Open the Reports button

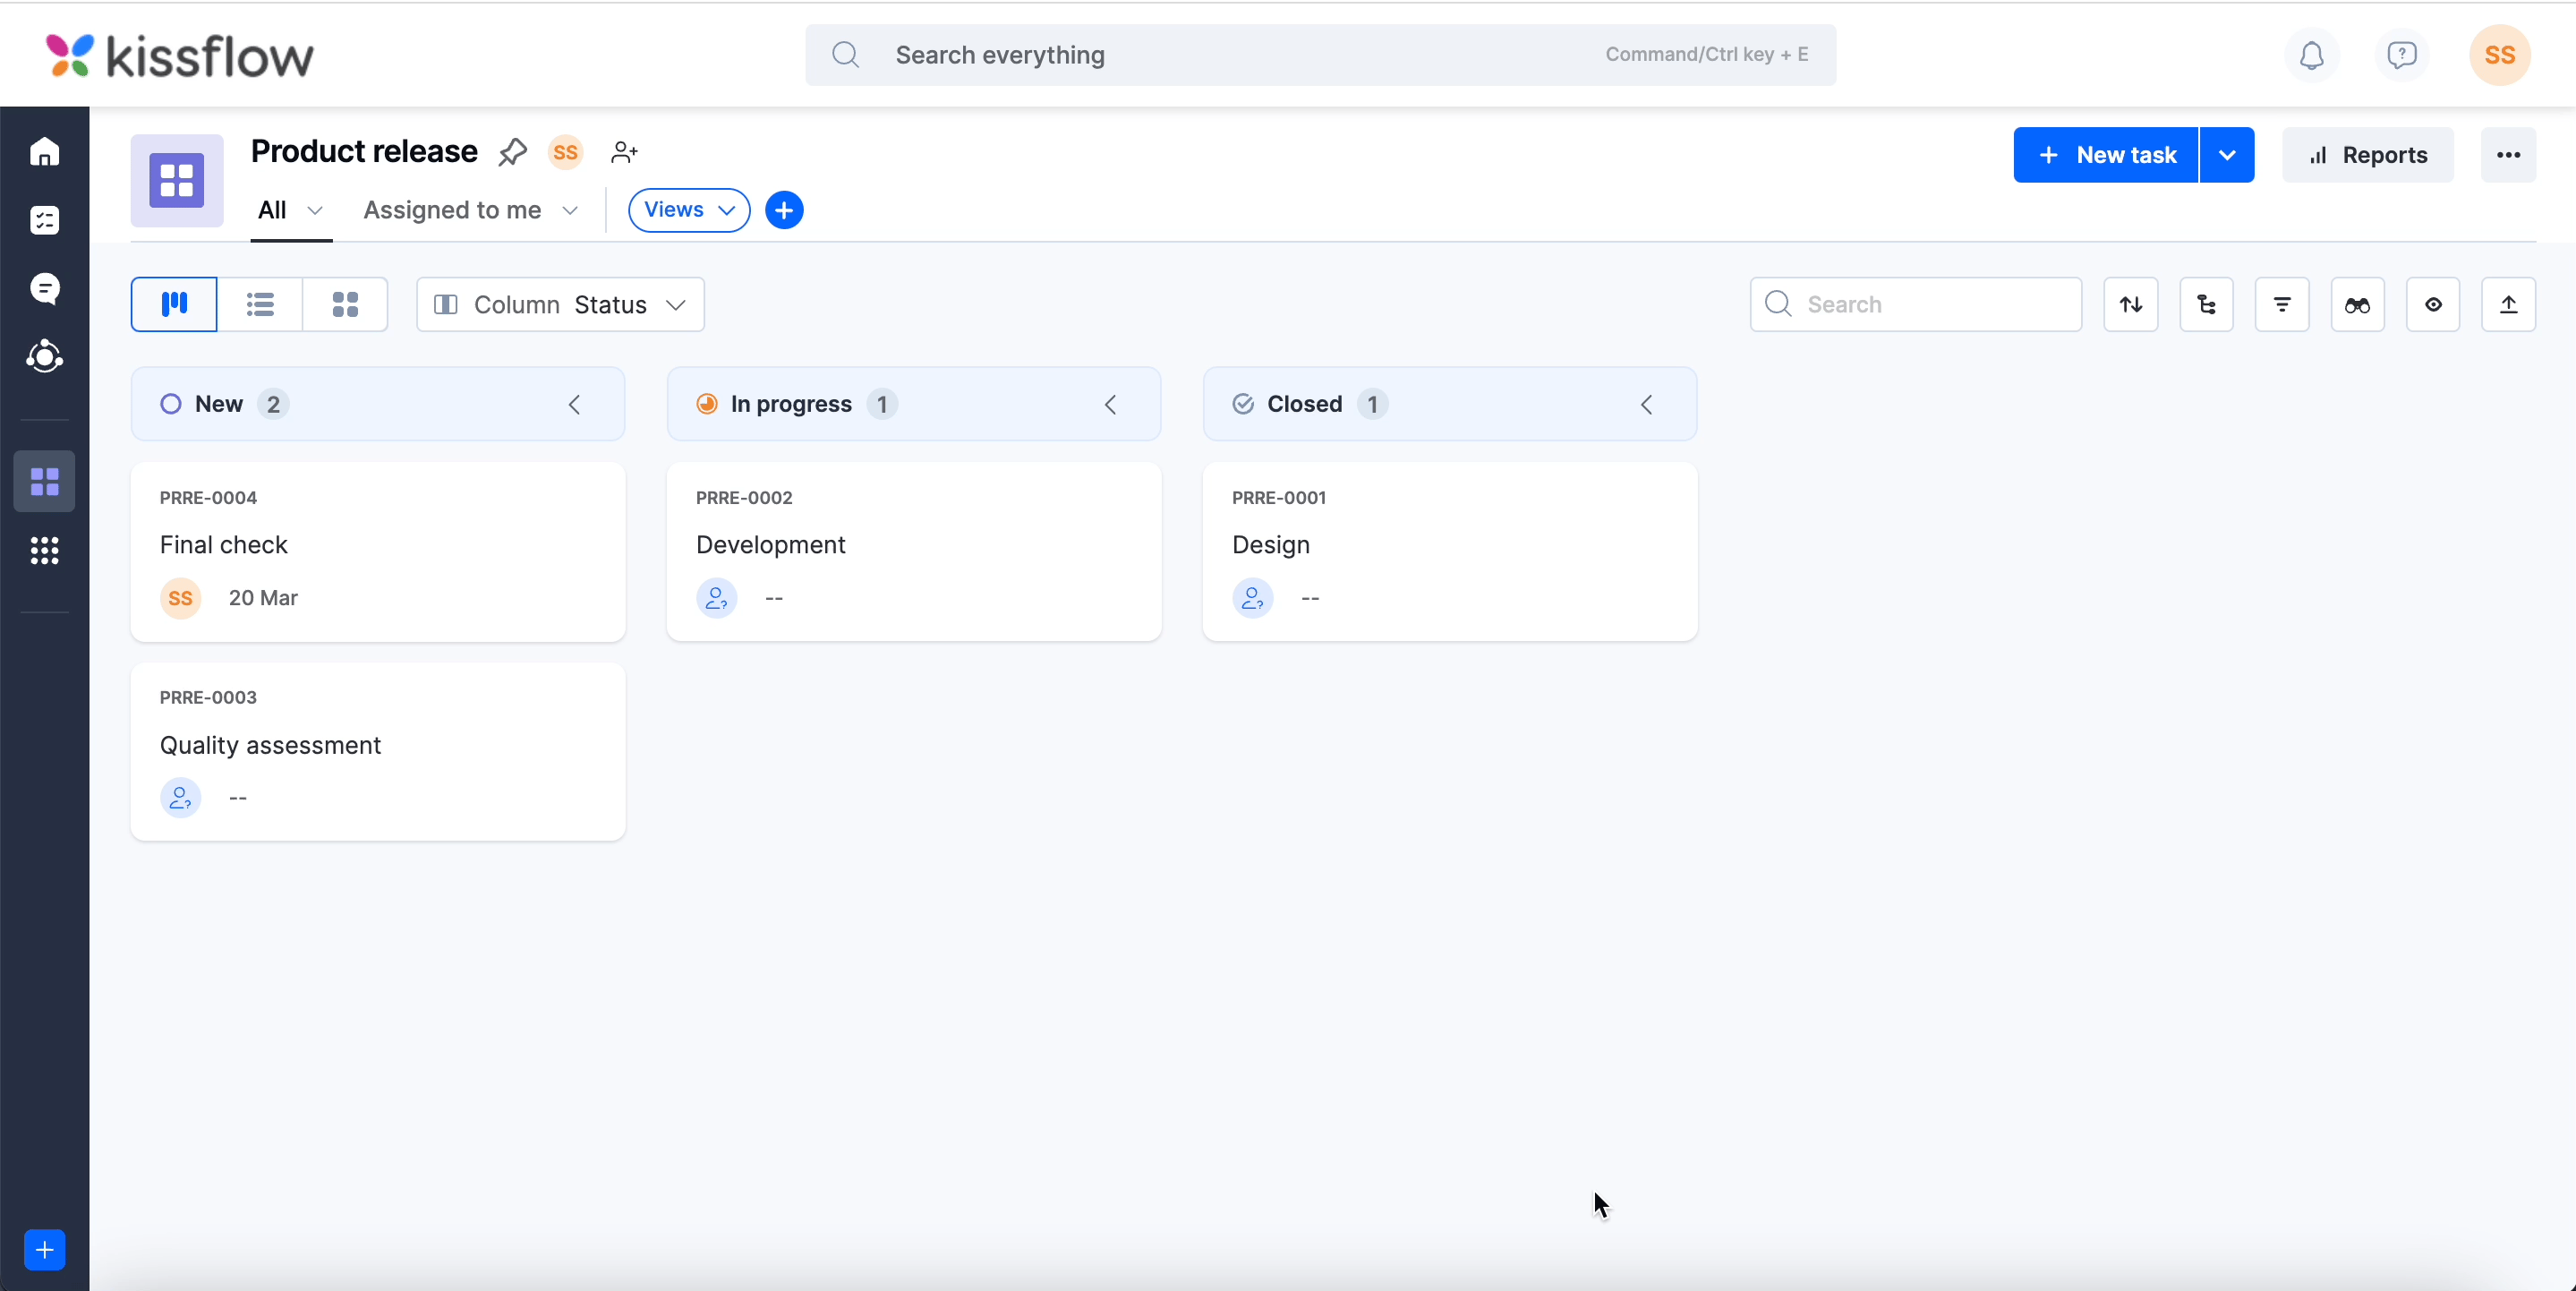(x=2367, y=155)
